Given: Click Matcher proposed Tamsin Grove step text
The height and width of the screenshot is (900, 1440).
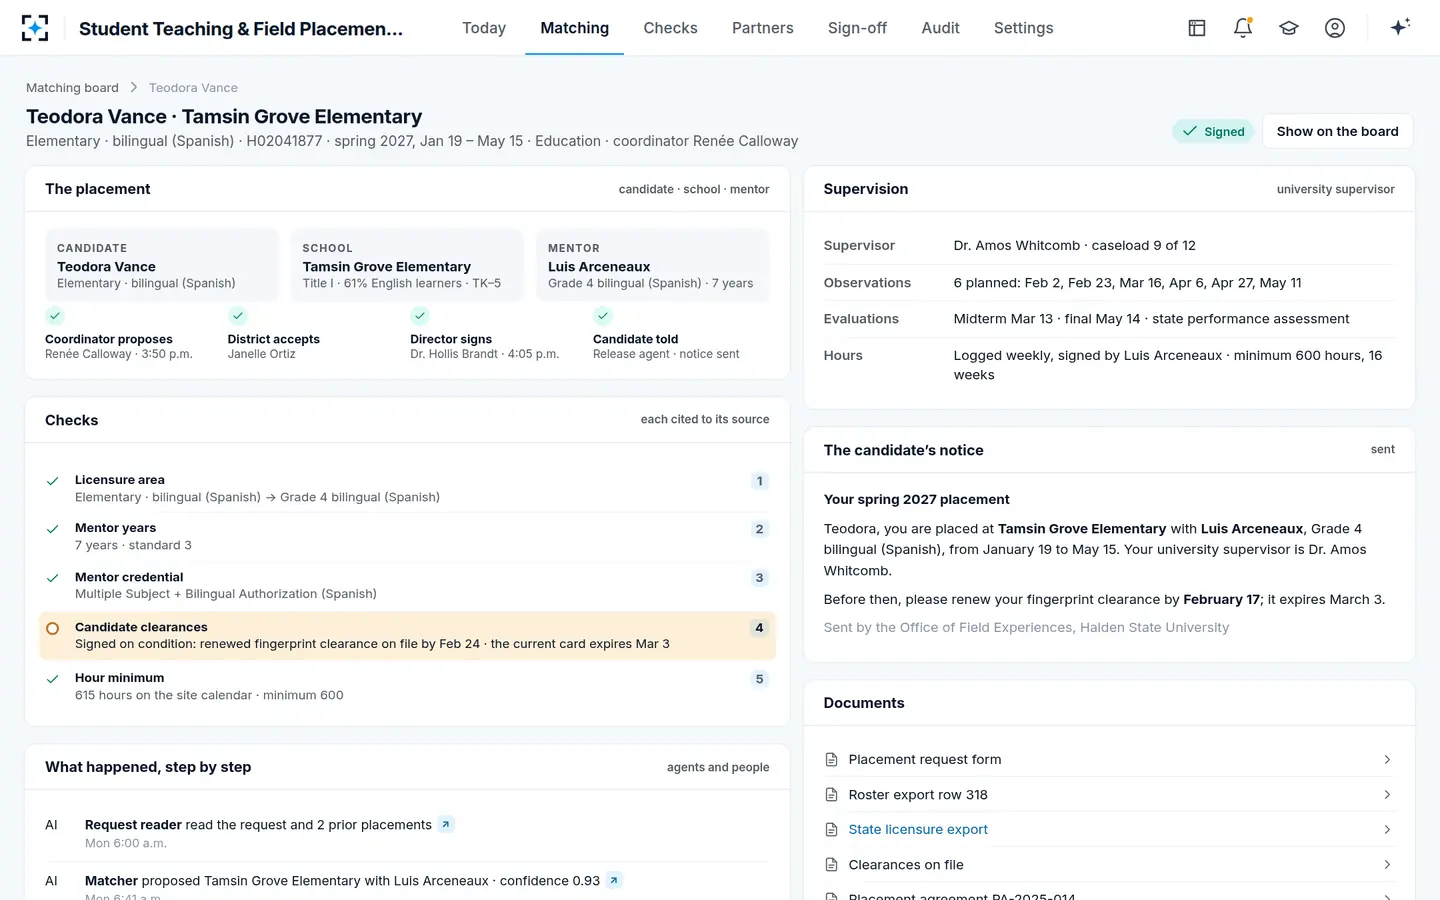Looking at the screenshot, I should click(x=342, y=881).
